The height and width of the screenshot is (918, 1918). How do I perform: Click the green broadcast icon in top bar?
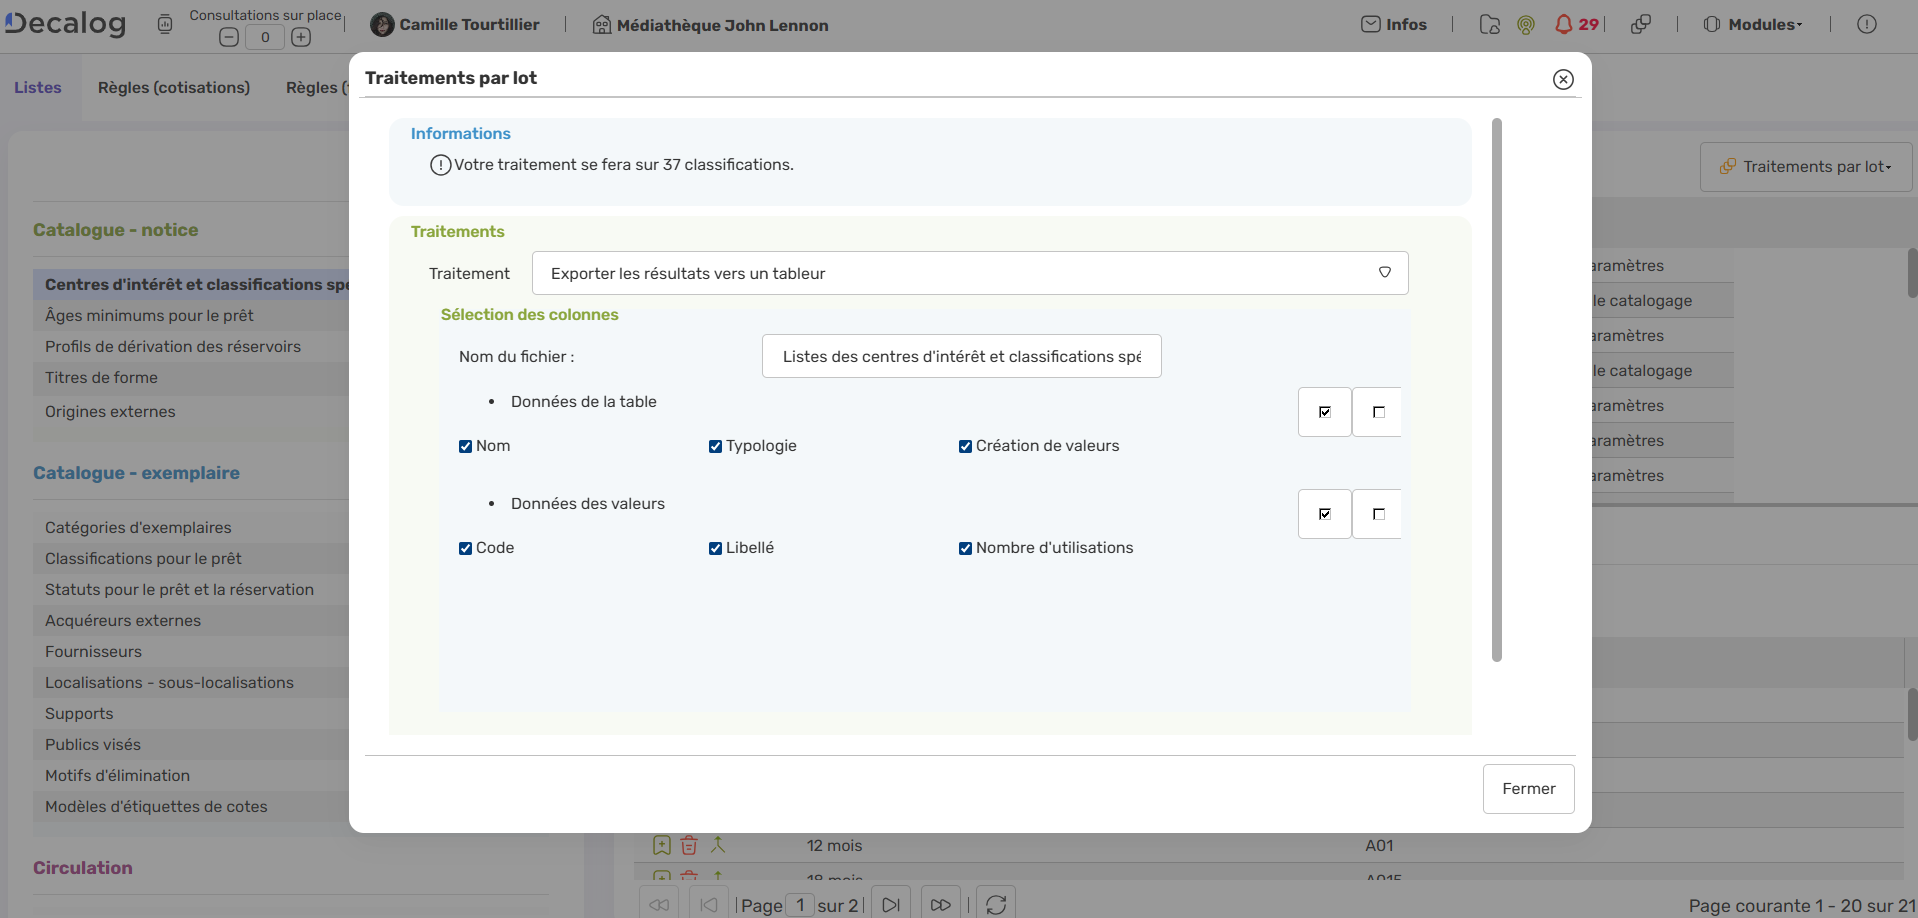pyautogui.click(x=1525, y=24)
